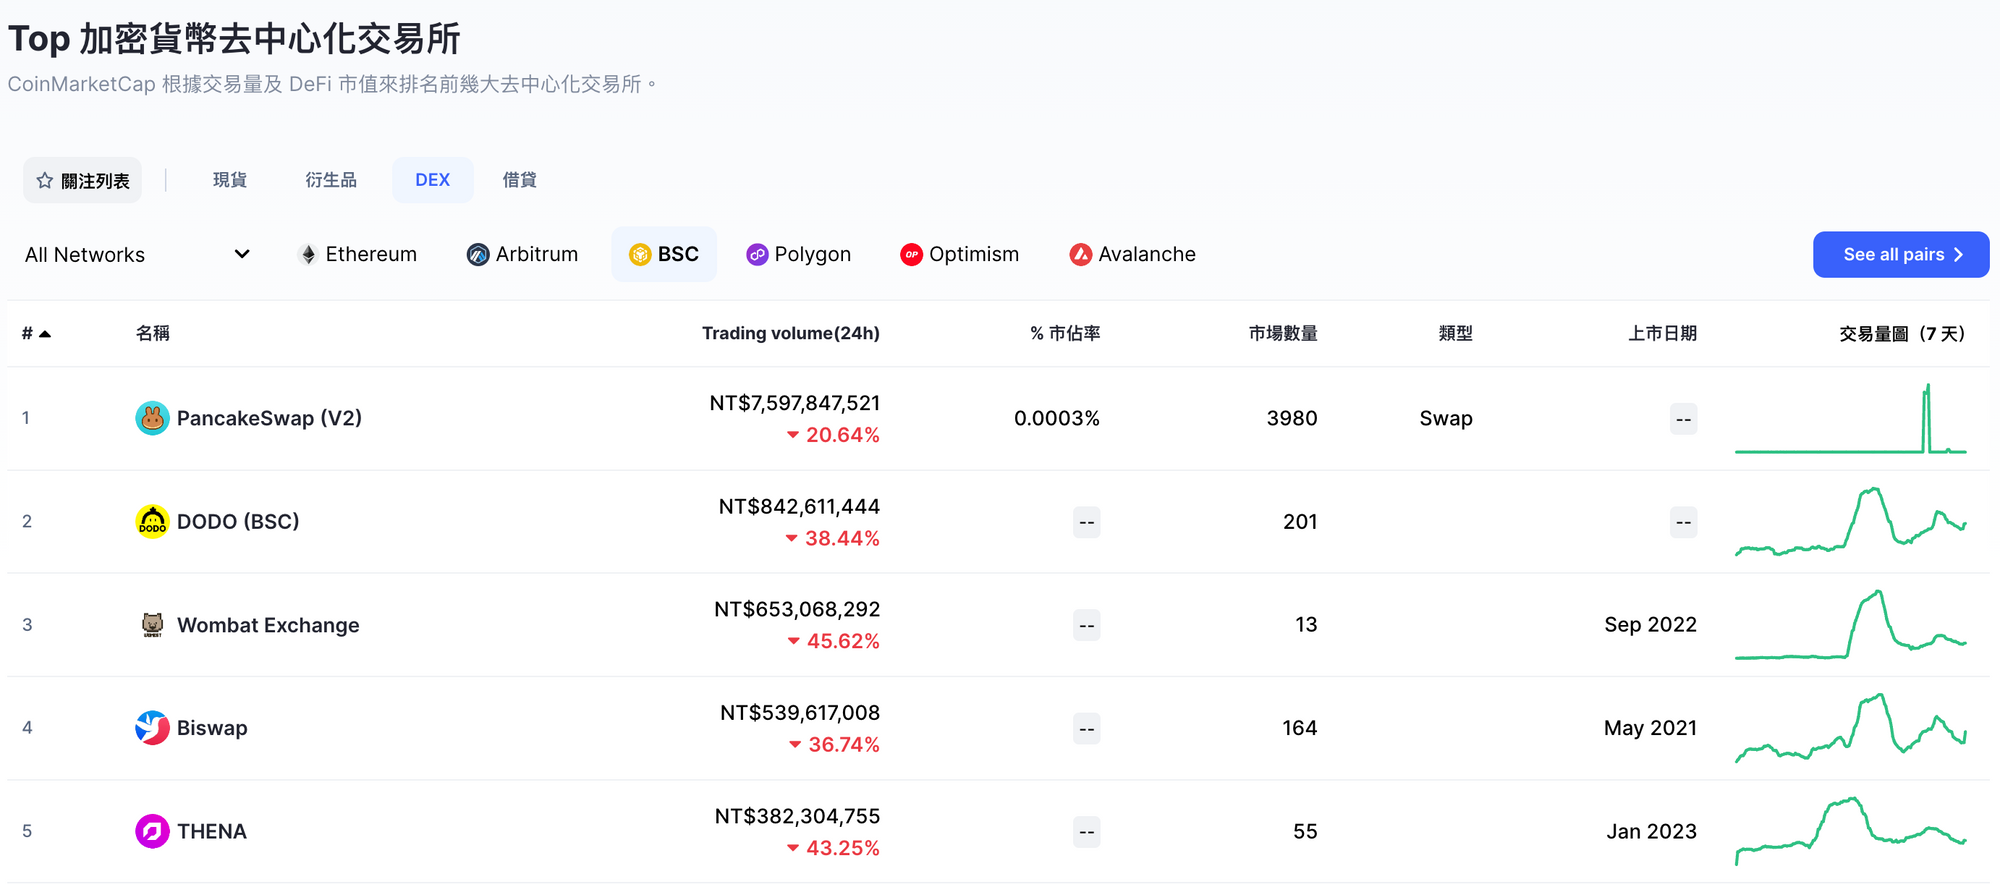This screenshot has width=2000, height=884.
Task: Click the DODO (BSC) yellow logo
Action: [x=152, y=521]
